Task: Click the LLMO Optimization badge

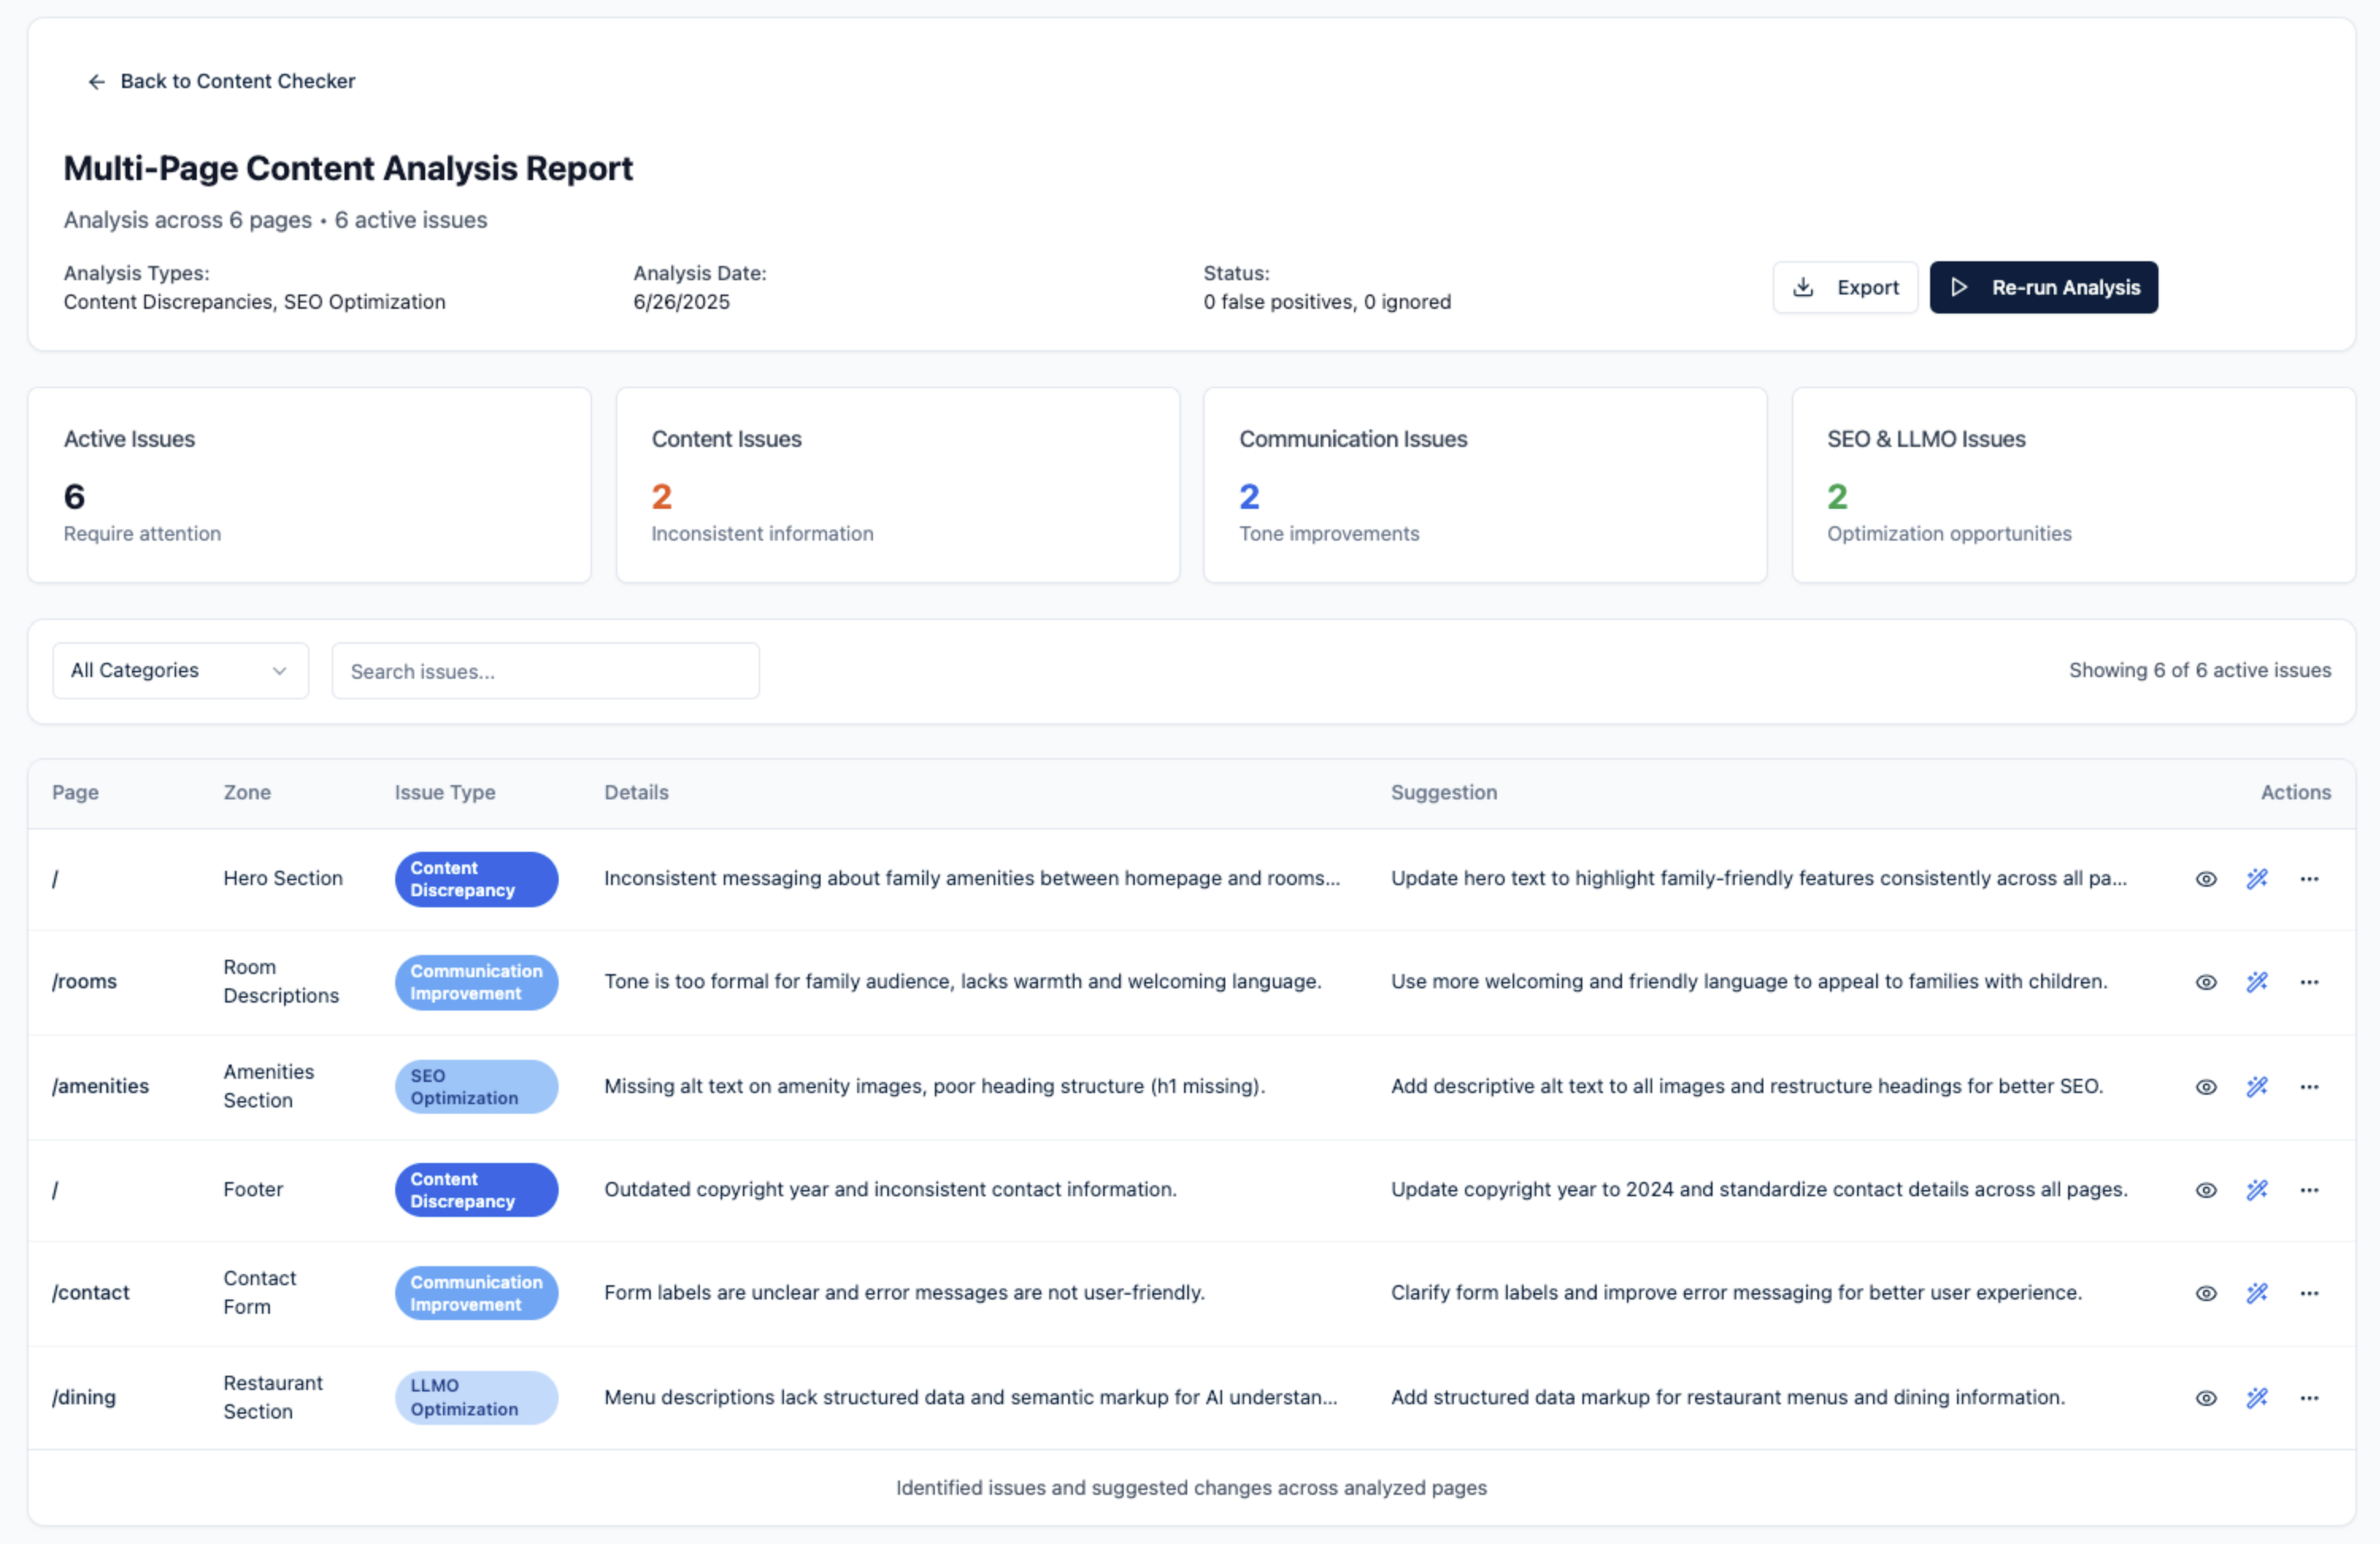Action: click(x=476, y=1398)
